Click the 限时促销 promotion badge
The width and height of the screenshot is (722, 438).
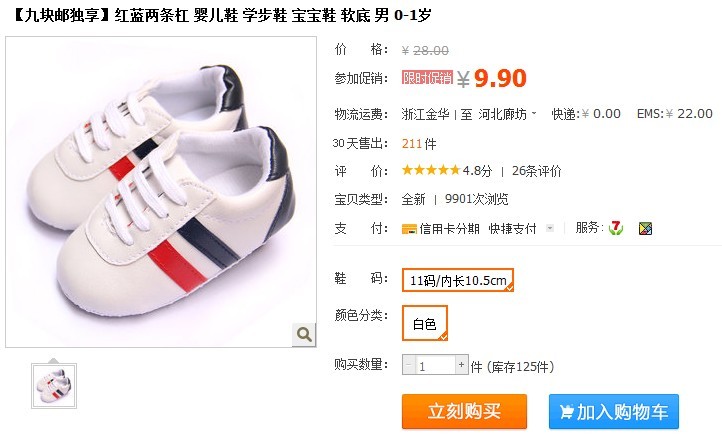[x=427, y=77]
